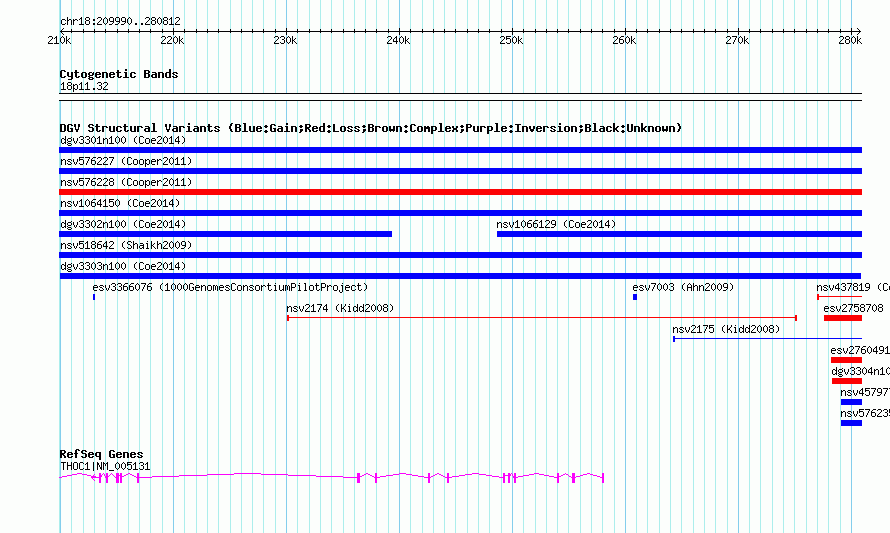Click the 250k ruler label
890x533 pixels.
click(511, 40)
